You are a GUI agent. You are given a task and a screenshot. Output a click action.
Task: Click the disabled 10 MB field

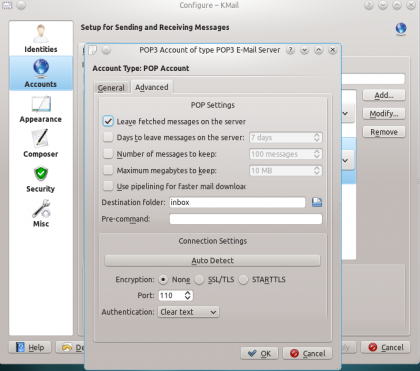tap(281, 170)
